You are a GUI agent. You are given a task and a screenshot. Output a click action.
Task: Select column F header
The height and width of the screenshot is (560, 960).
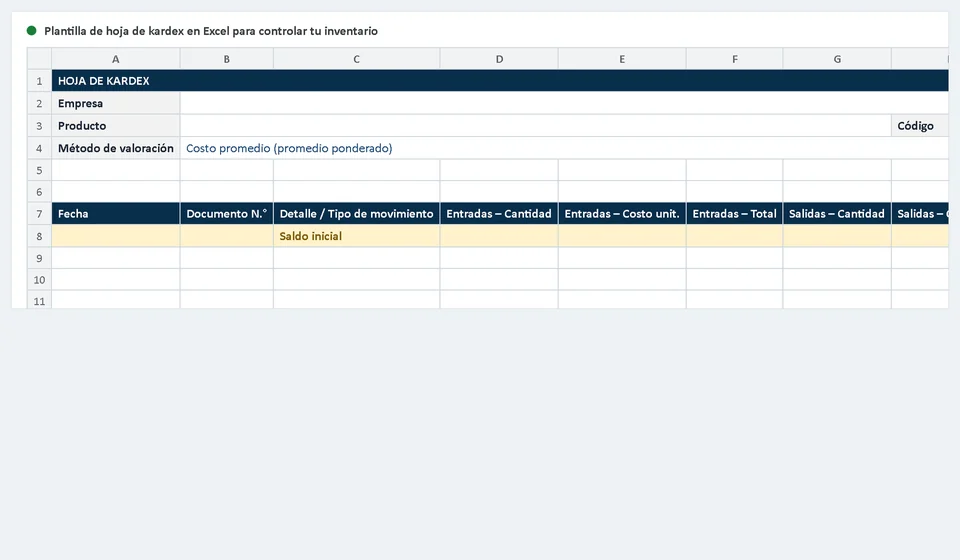coord(735,59)
